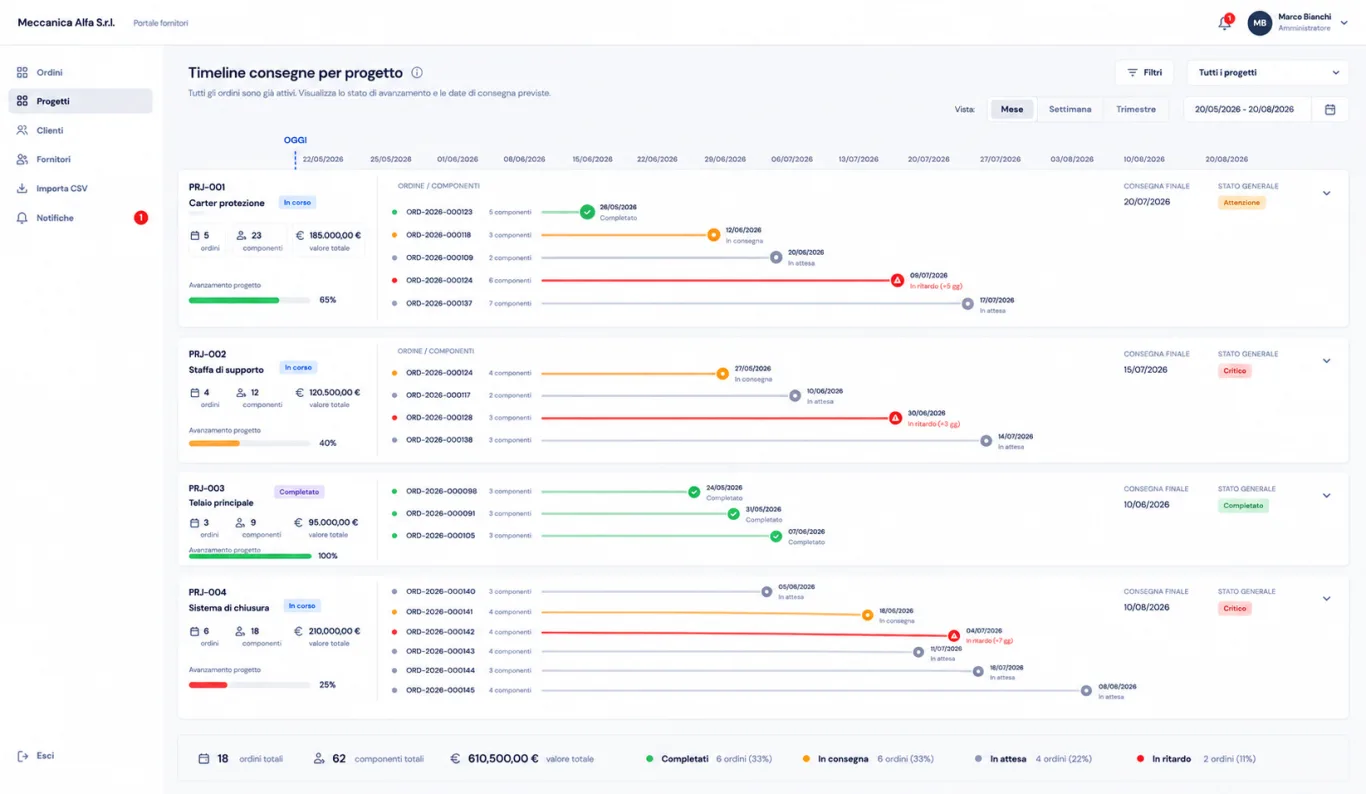Click the orange marker of ORD-2026-000141
Viewport: 1366px width, 794px height.
click(x=868, y=615)
